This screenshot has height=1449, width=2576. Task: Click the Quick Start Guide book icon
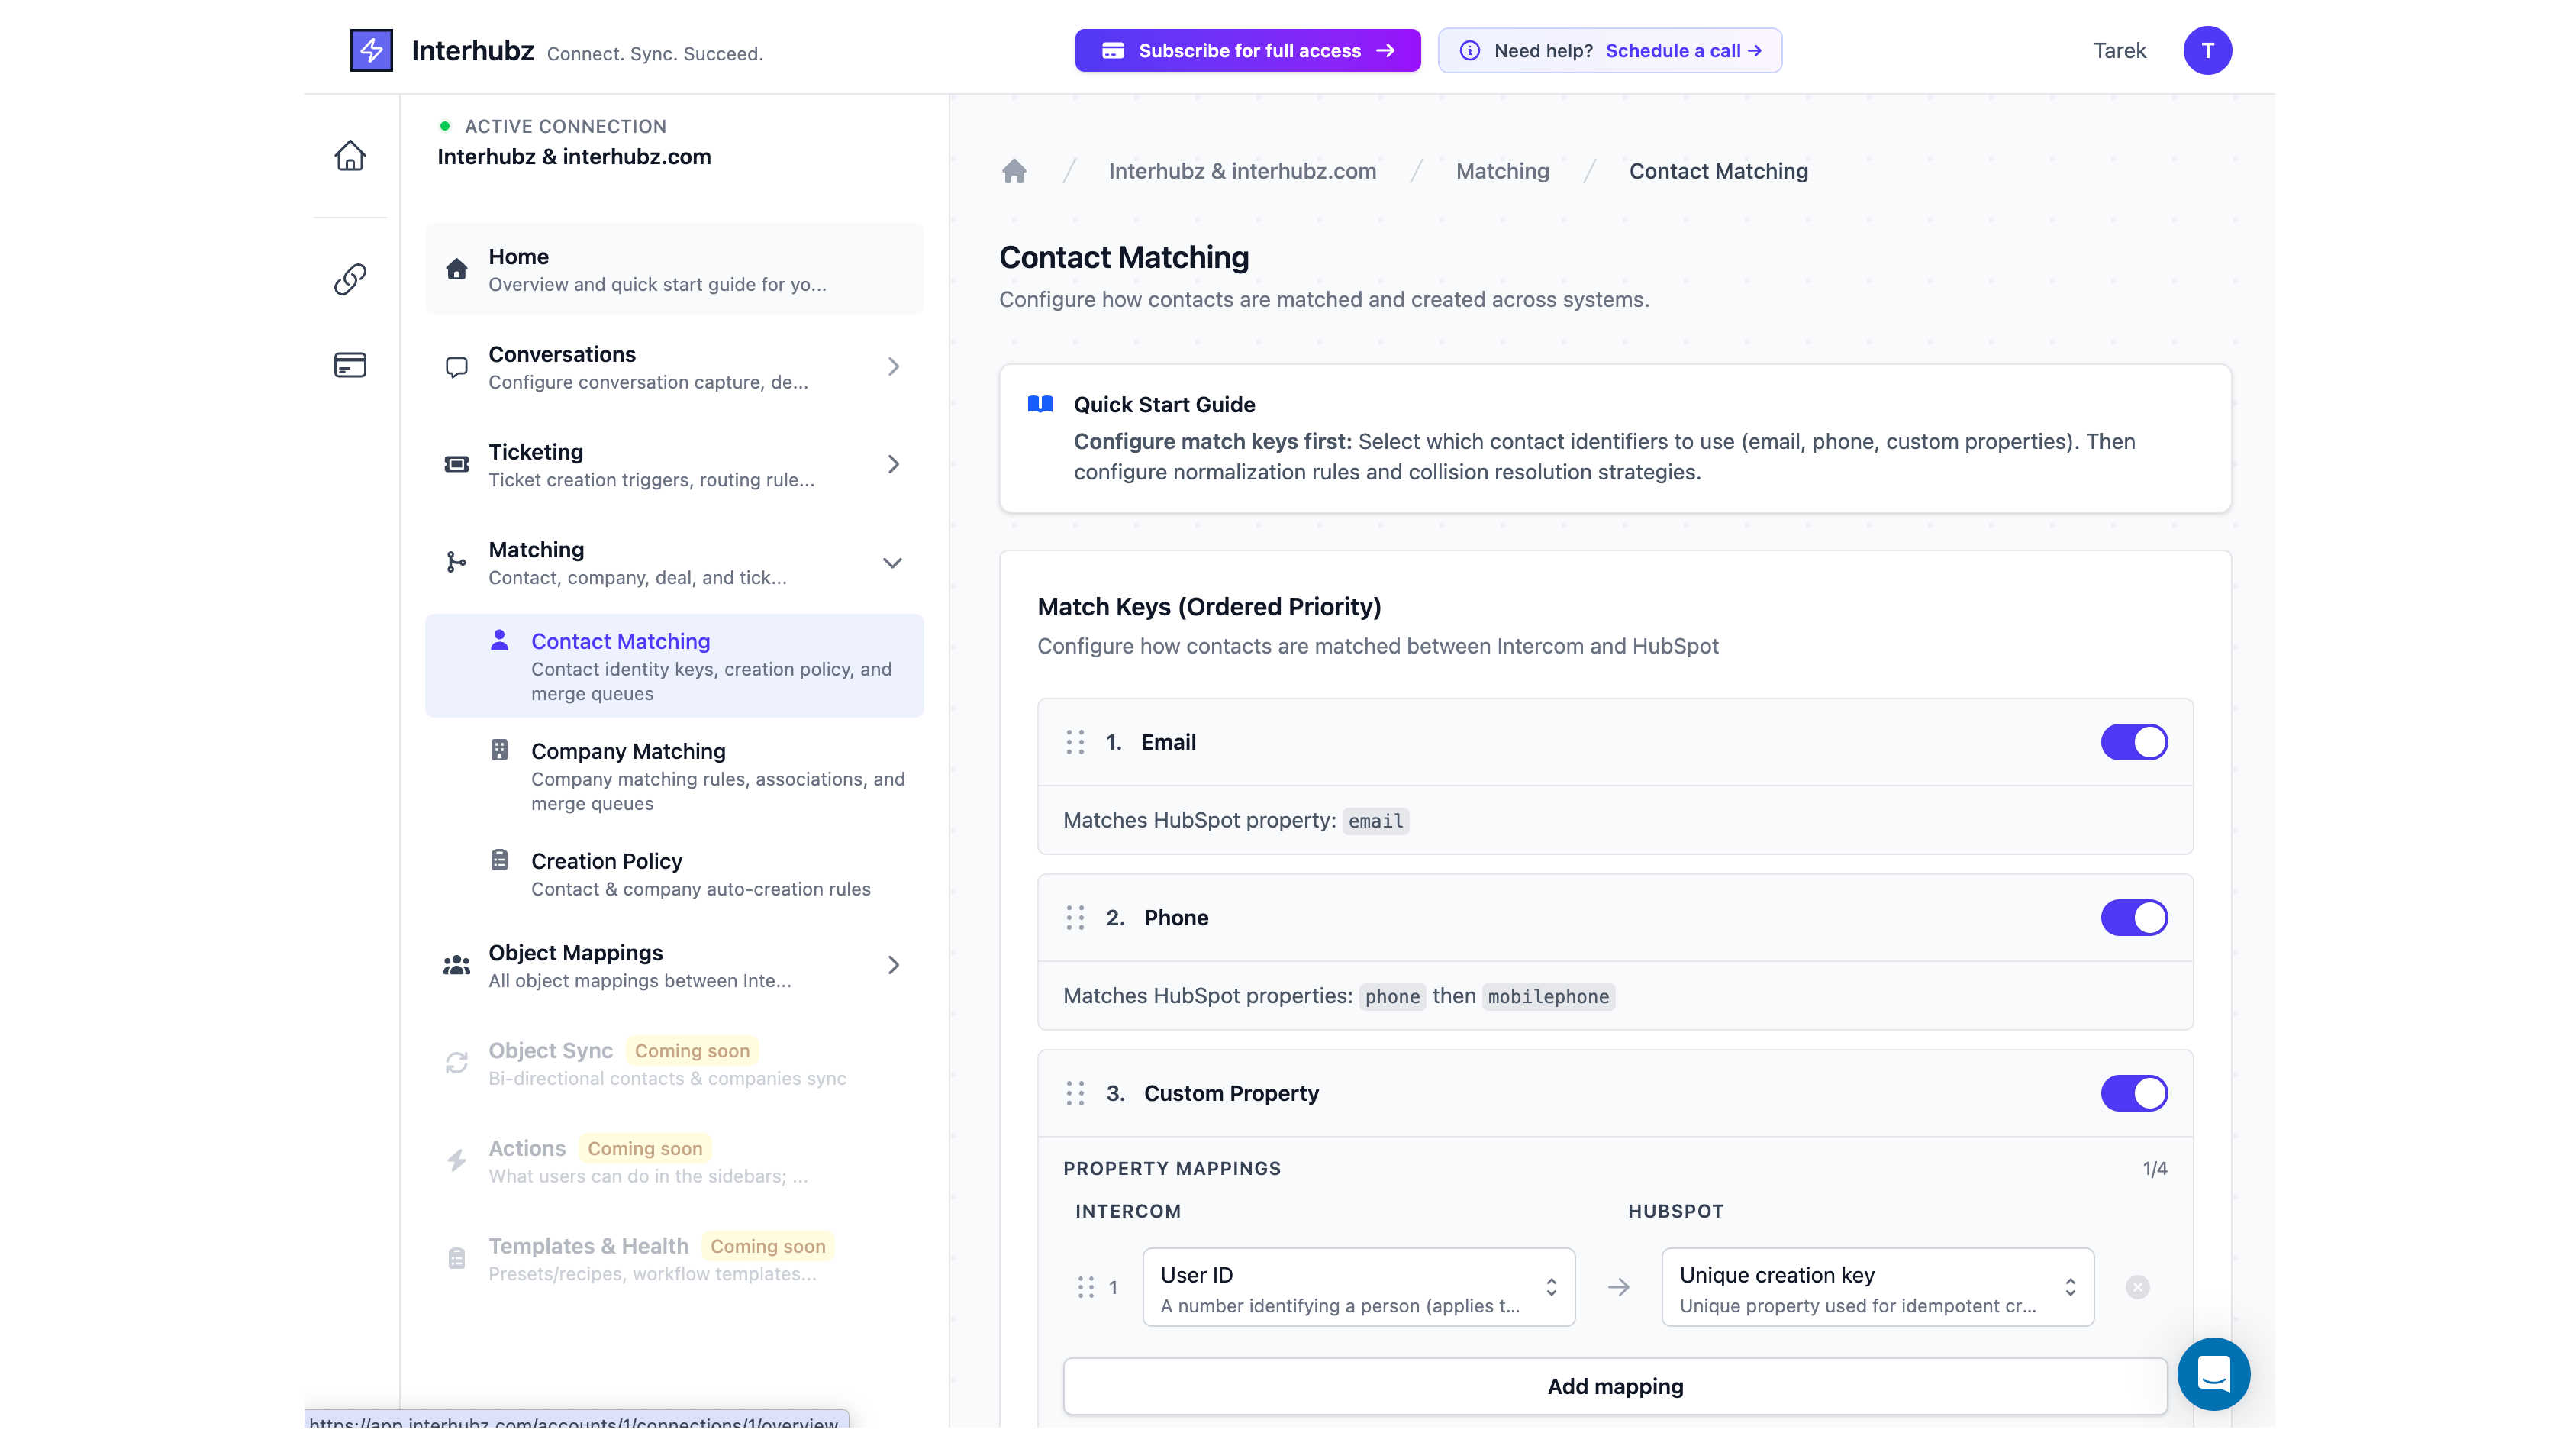pos(1040,404)
